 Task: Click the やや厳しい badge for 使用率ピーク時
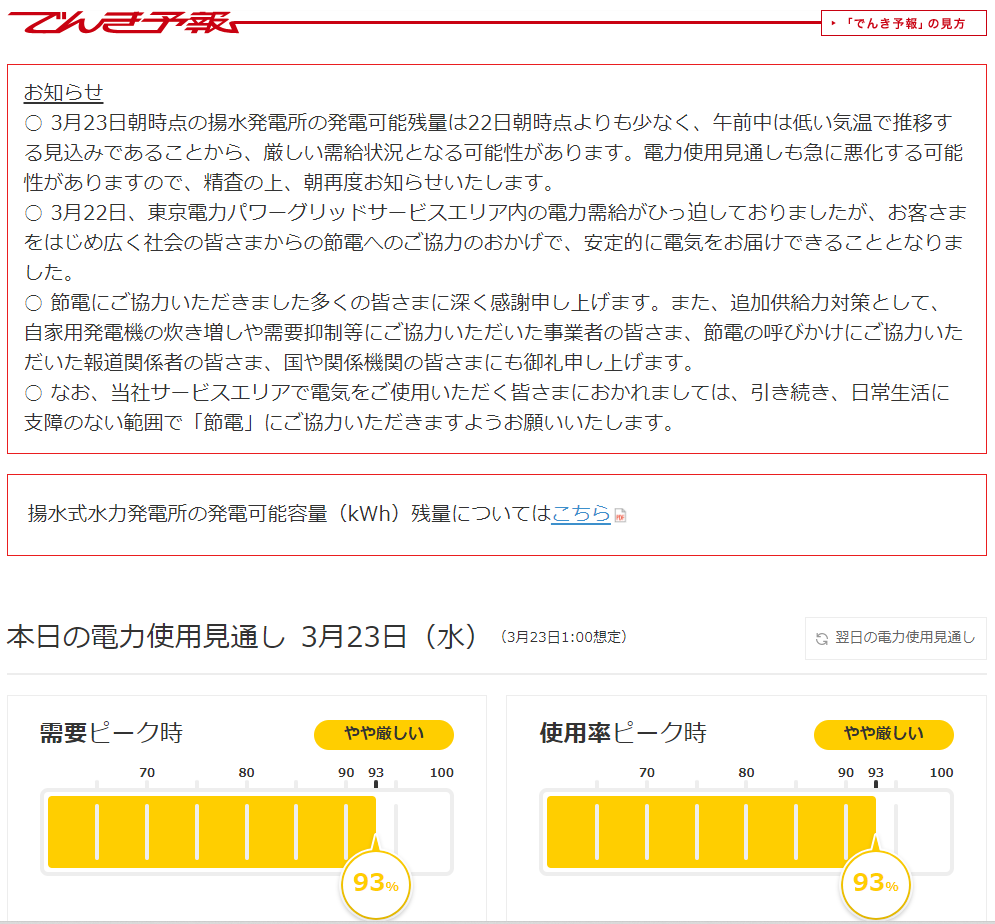(884, 734)
